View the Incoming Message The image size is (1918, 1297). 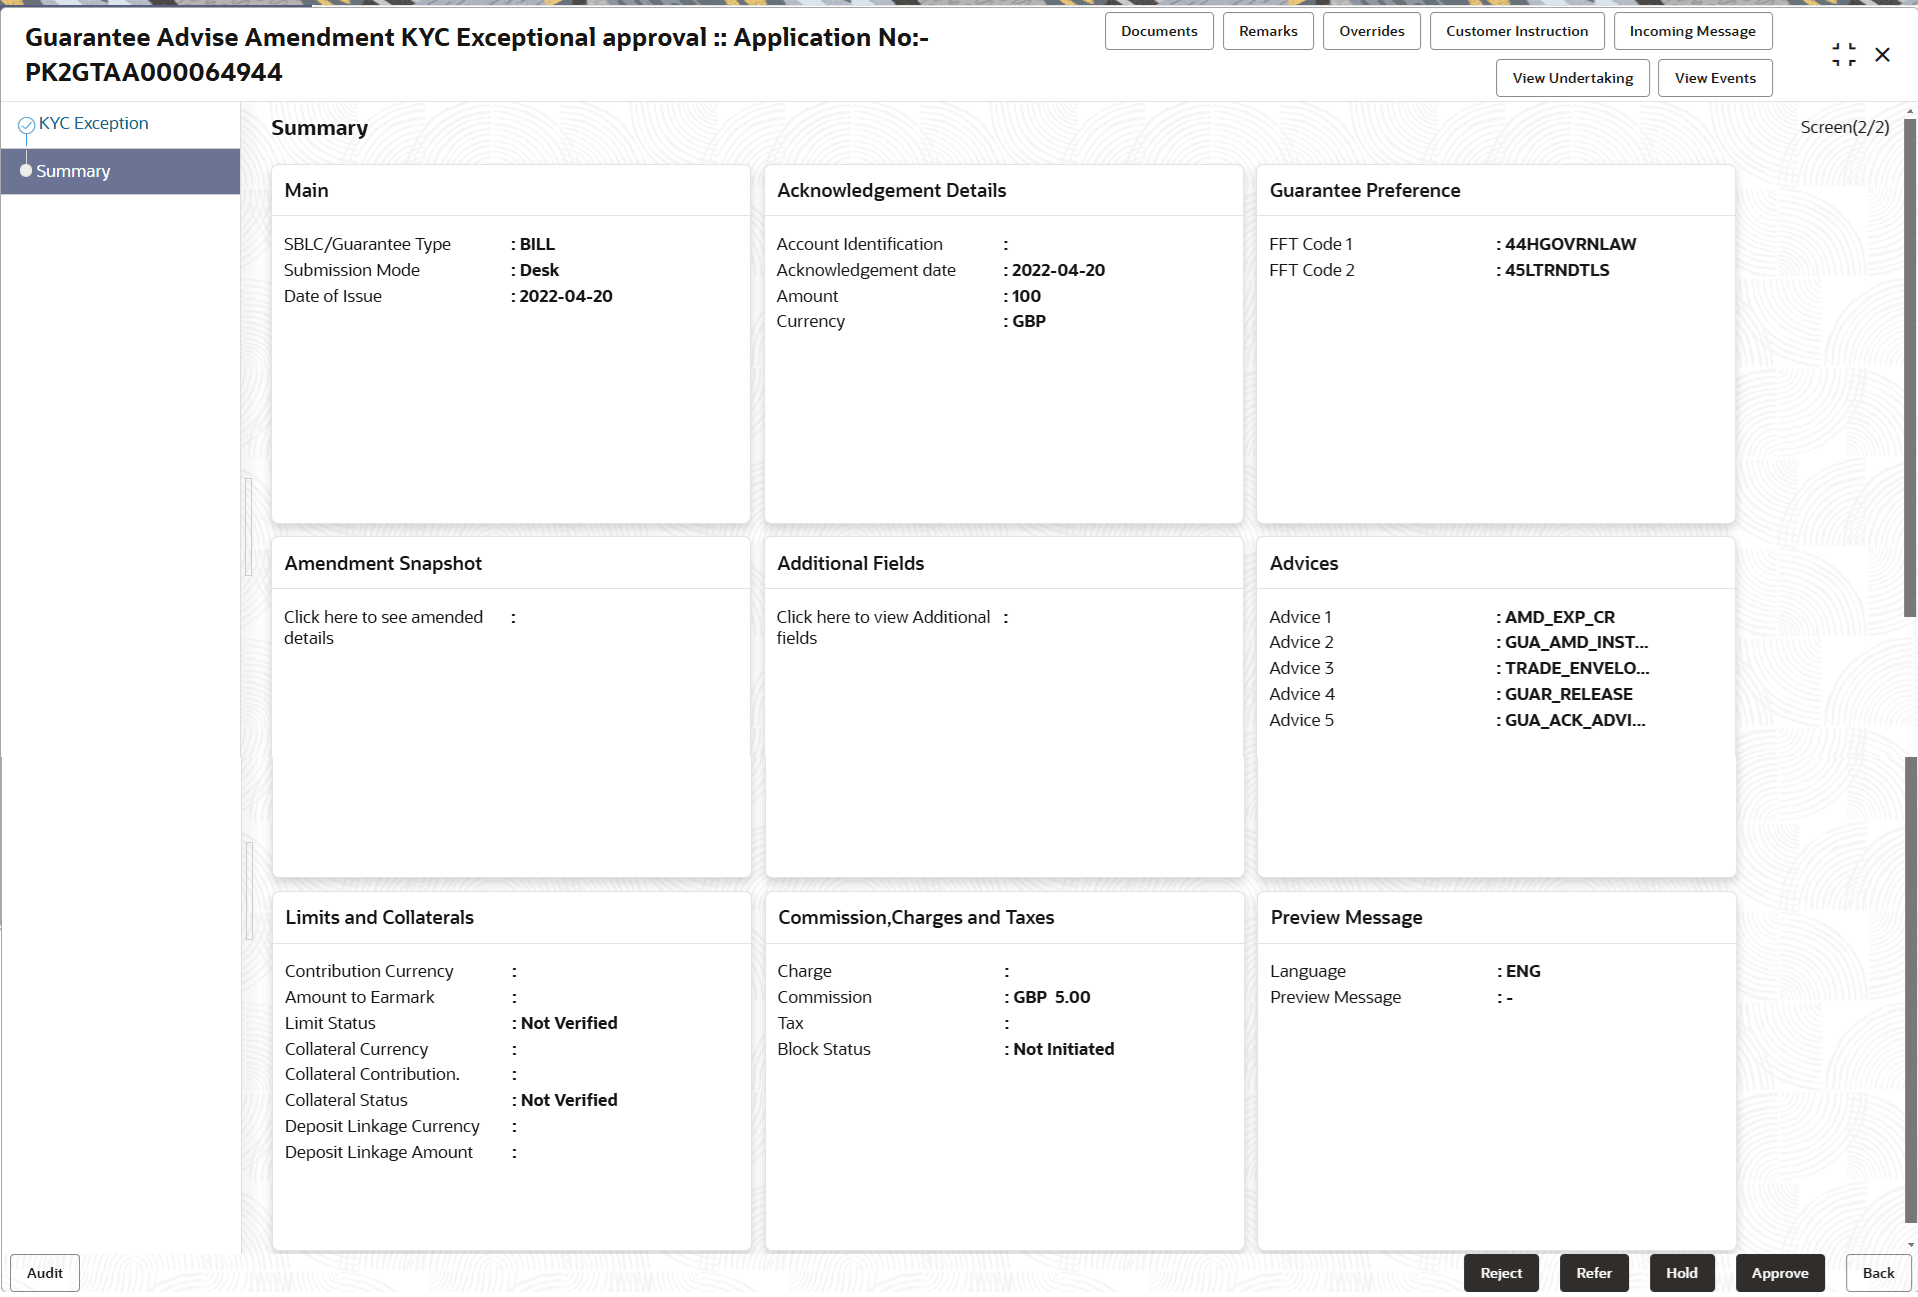(x=1692, y=30)
